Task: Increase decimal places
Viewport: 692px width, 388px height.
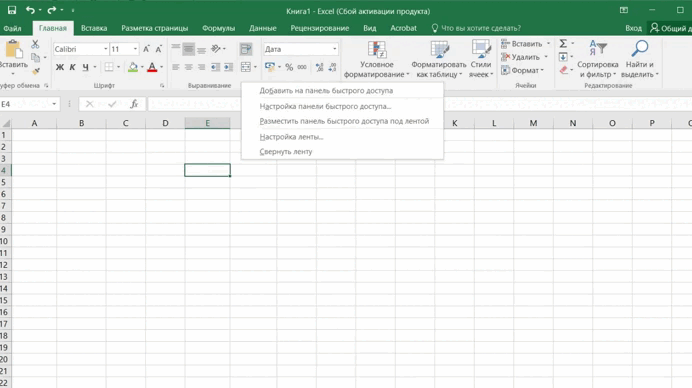Action: [320, 67]
